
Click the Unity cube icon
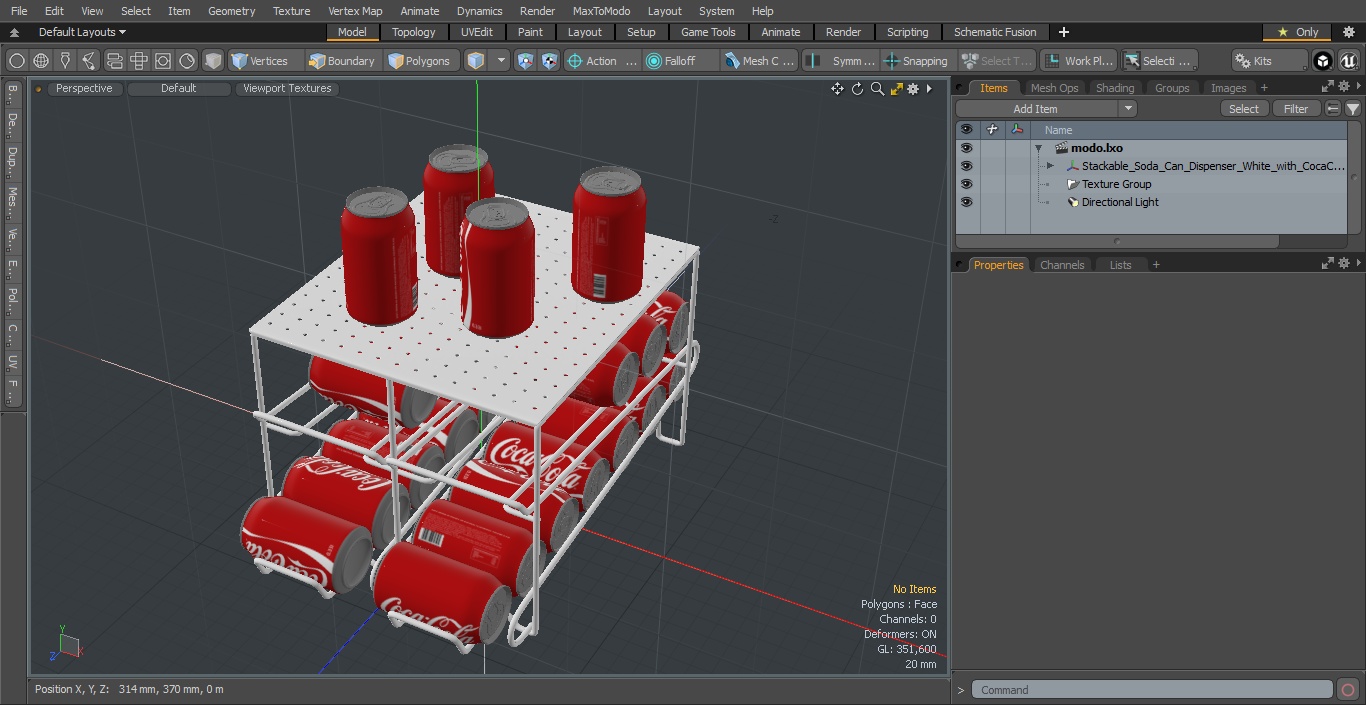pos(1323,61)
